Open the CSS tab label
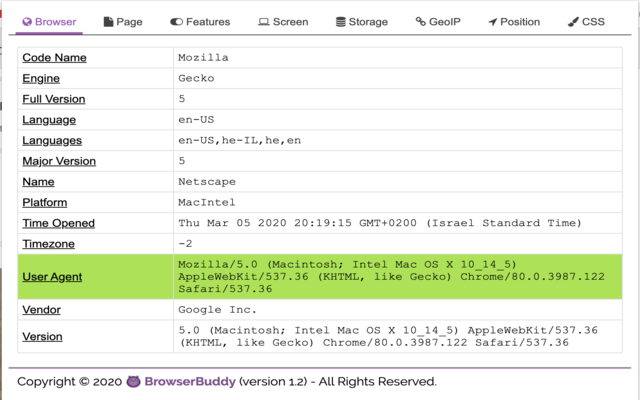The height and width of the screenshot is (400, 640). point(593,22)
